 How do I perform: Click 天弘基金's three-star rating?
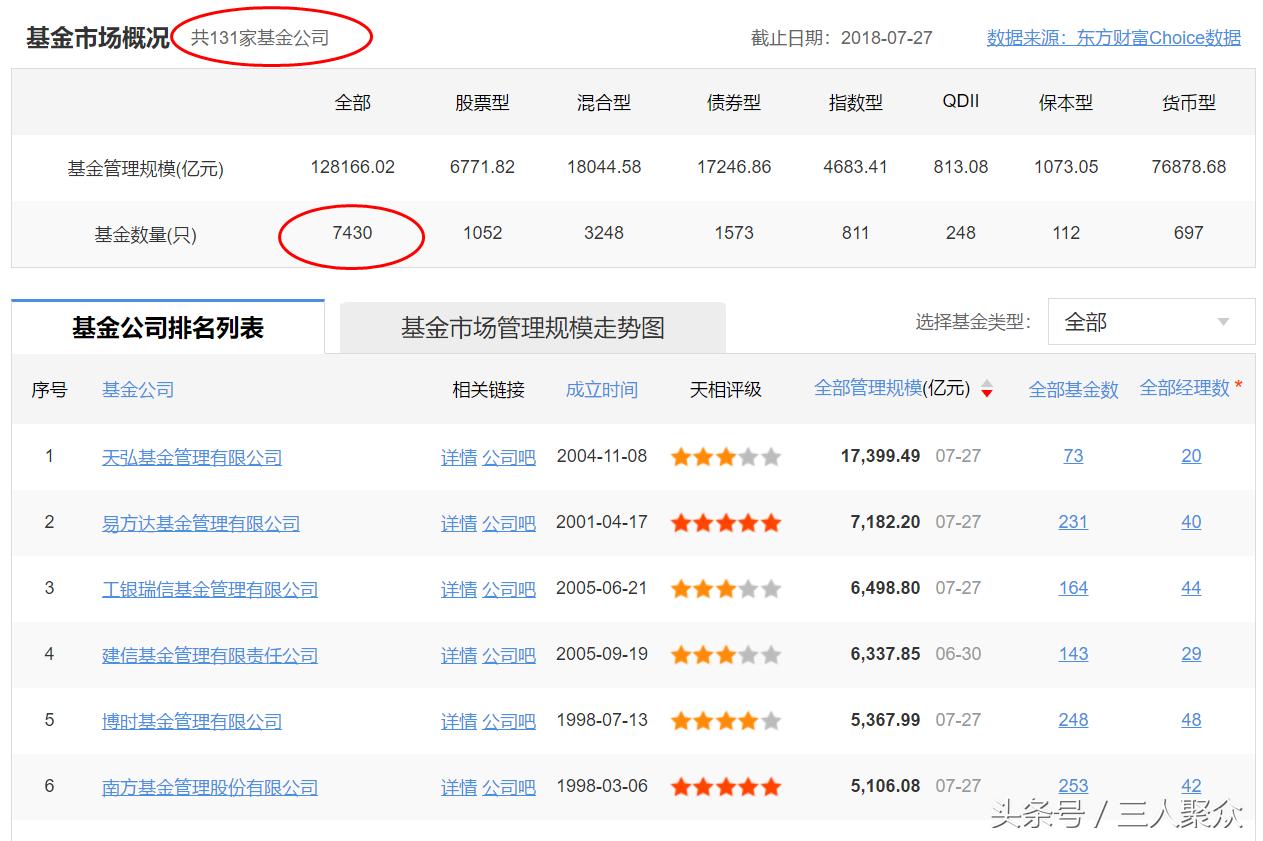[x=726, y=456]
